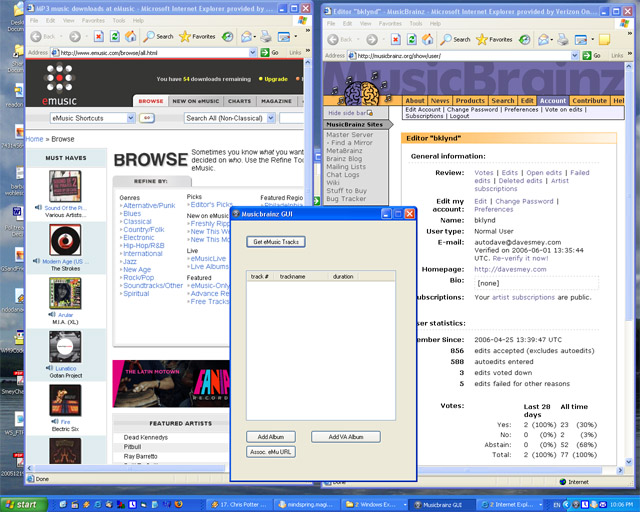Open Products tab on MusicBrainz

click(x=470, y=100)
